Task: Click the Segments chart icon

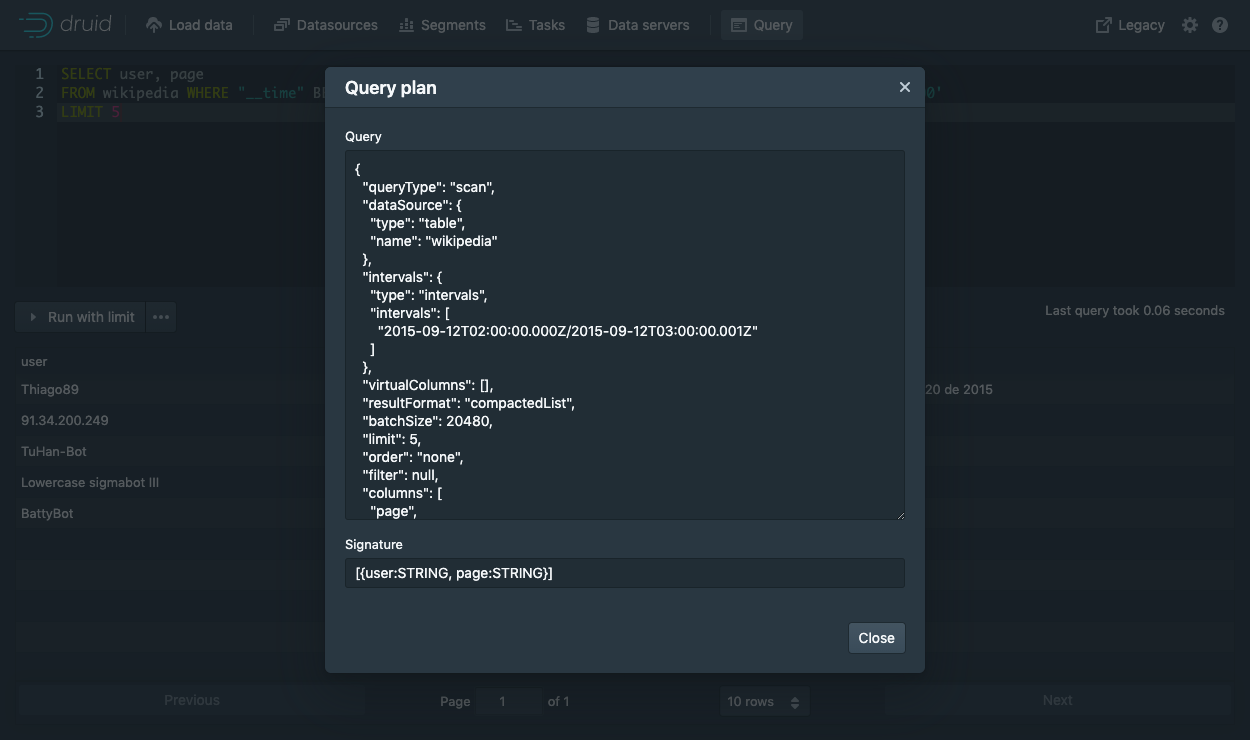Action: coord(406,25)
